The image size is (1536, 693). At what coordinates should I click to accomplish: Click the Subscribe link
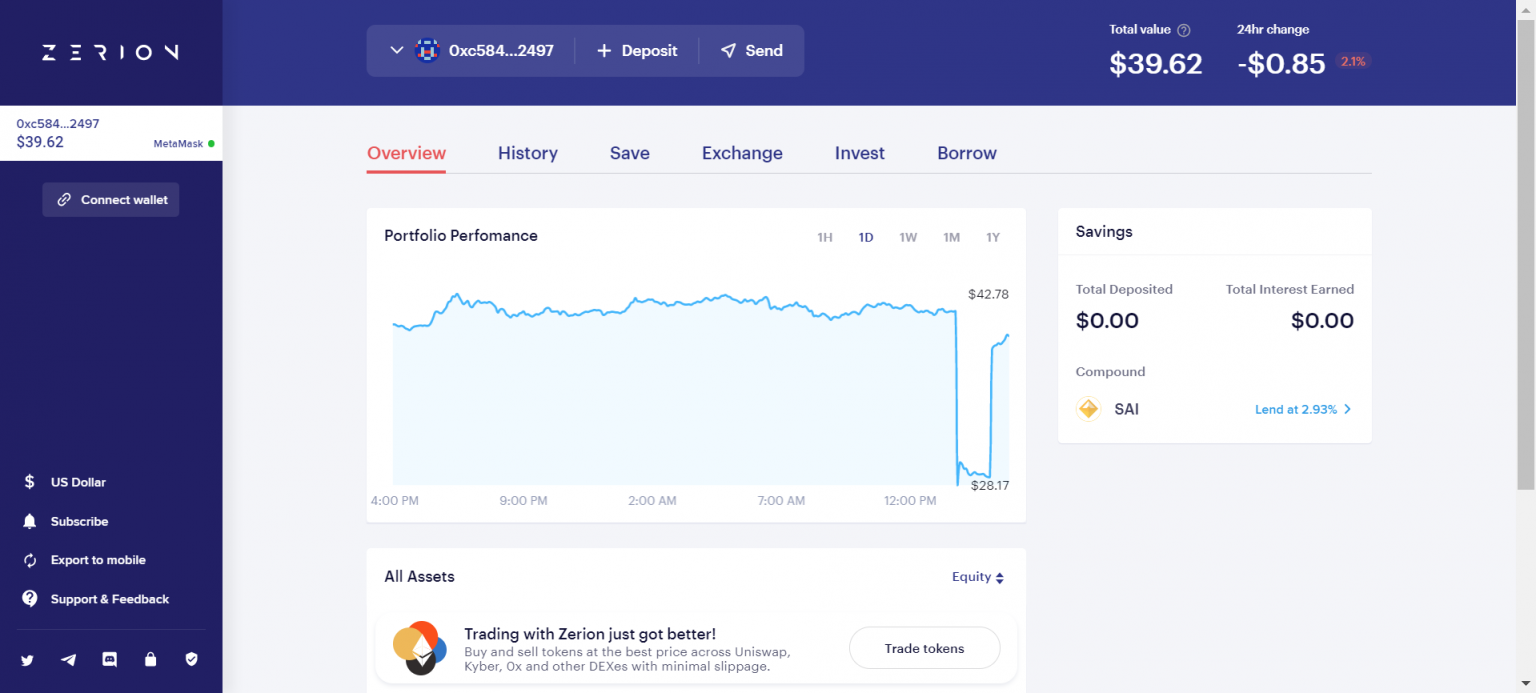pyautogui.click(x=79, y=521)
